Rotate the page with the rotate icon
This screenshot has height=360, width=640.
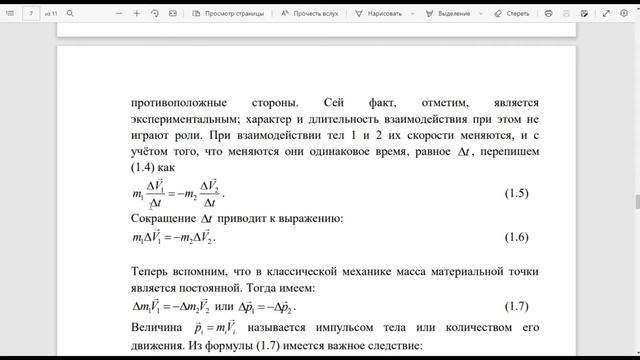155,13
